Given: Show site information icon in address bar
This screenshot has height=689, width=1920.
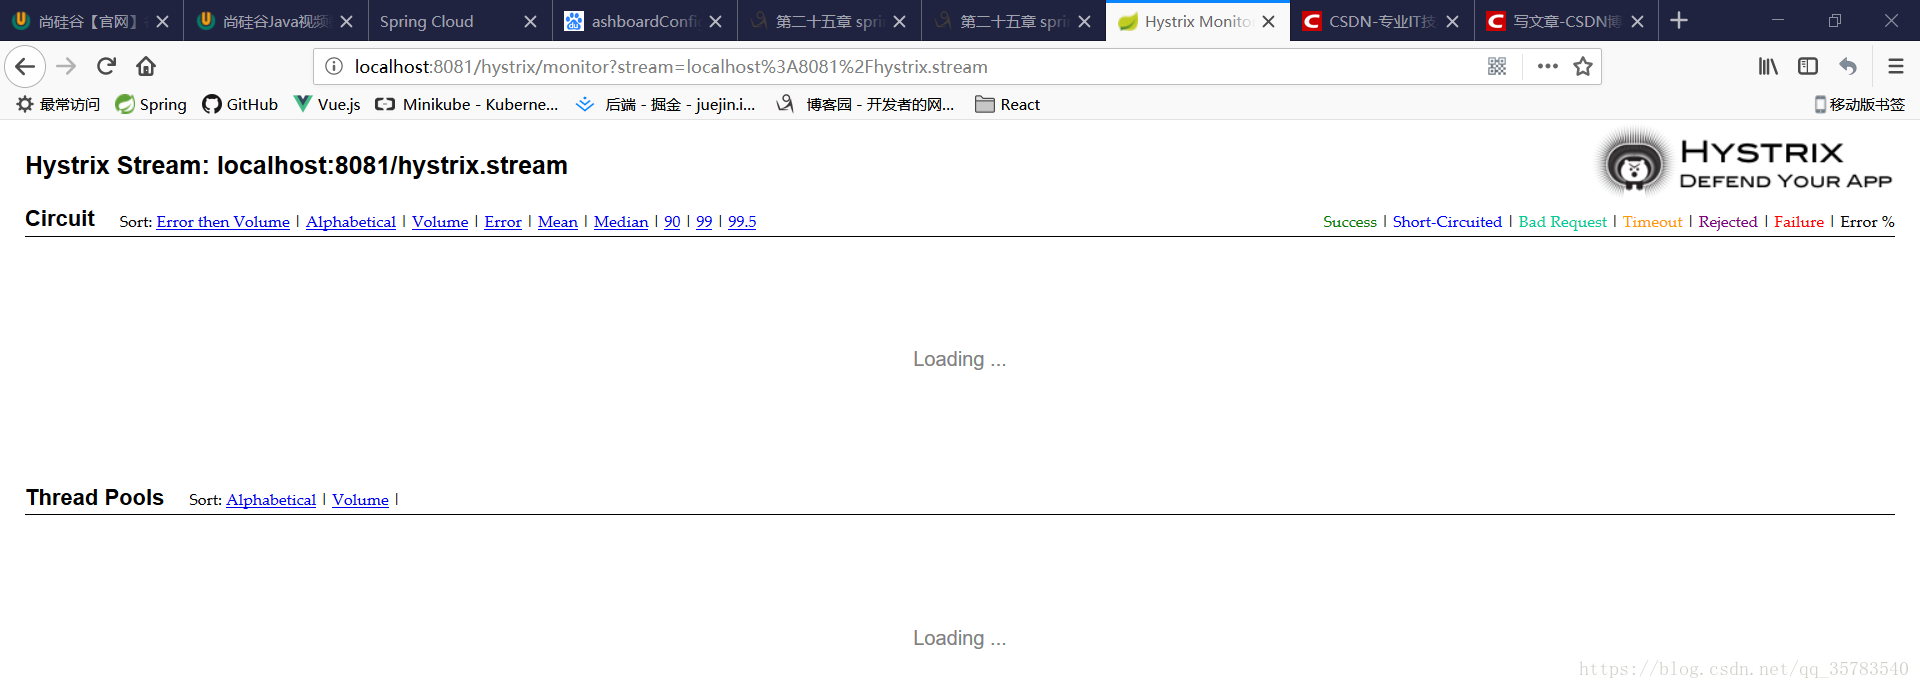Looking at the screenshot, I should point(334,67).
